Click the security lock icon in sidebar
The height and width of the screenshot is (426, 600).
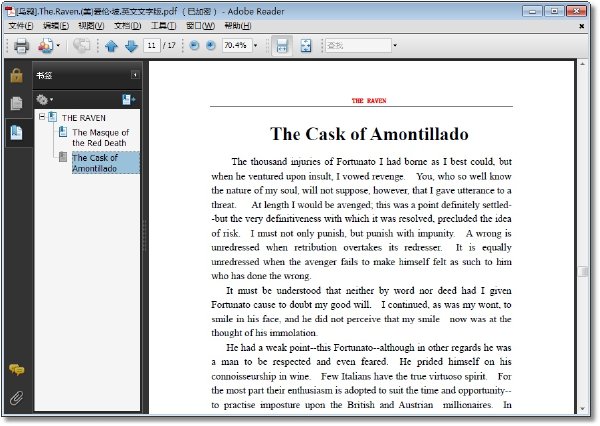click(16, 75)
